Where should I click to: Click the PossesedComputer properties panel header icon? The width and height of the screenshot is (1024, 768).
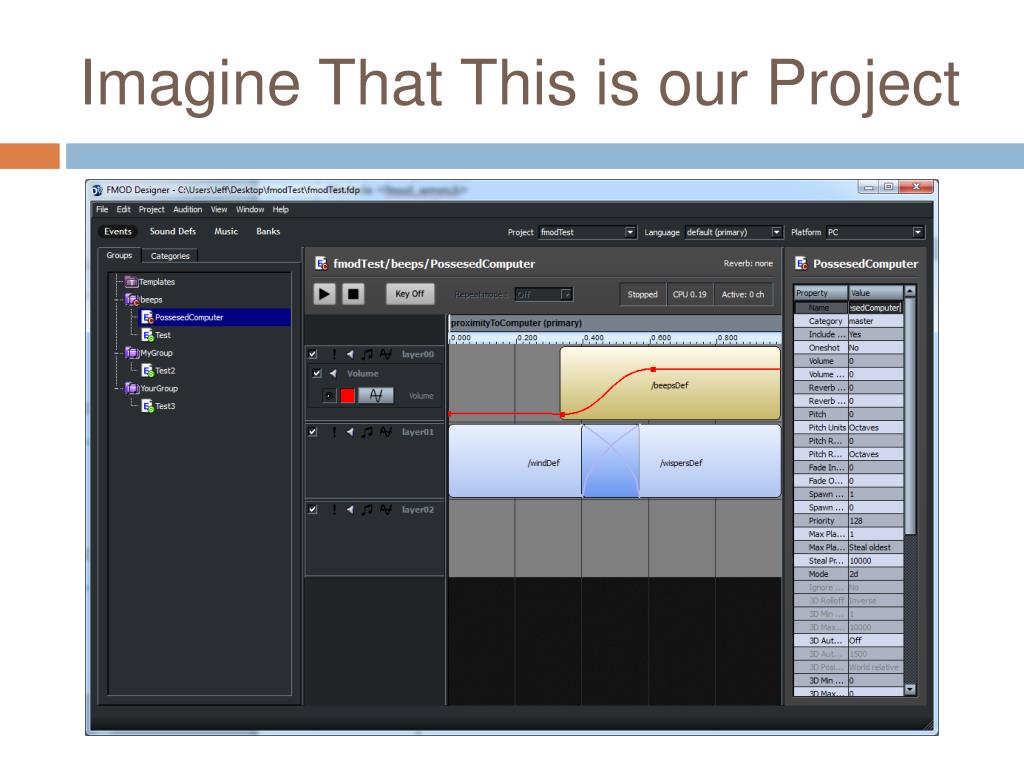coord(801,263)
